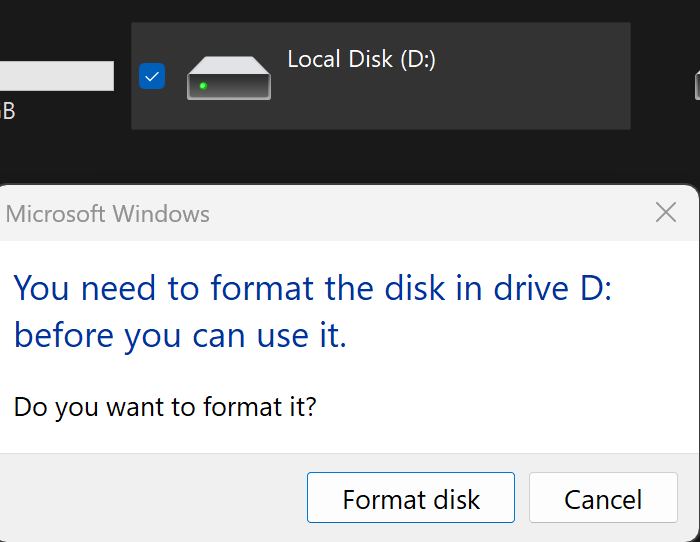Viewport: 700px width, 542px height.
Task: Click the drive capacity usage bar at left
Action: pyautogui.click(x=57, y=76)
